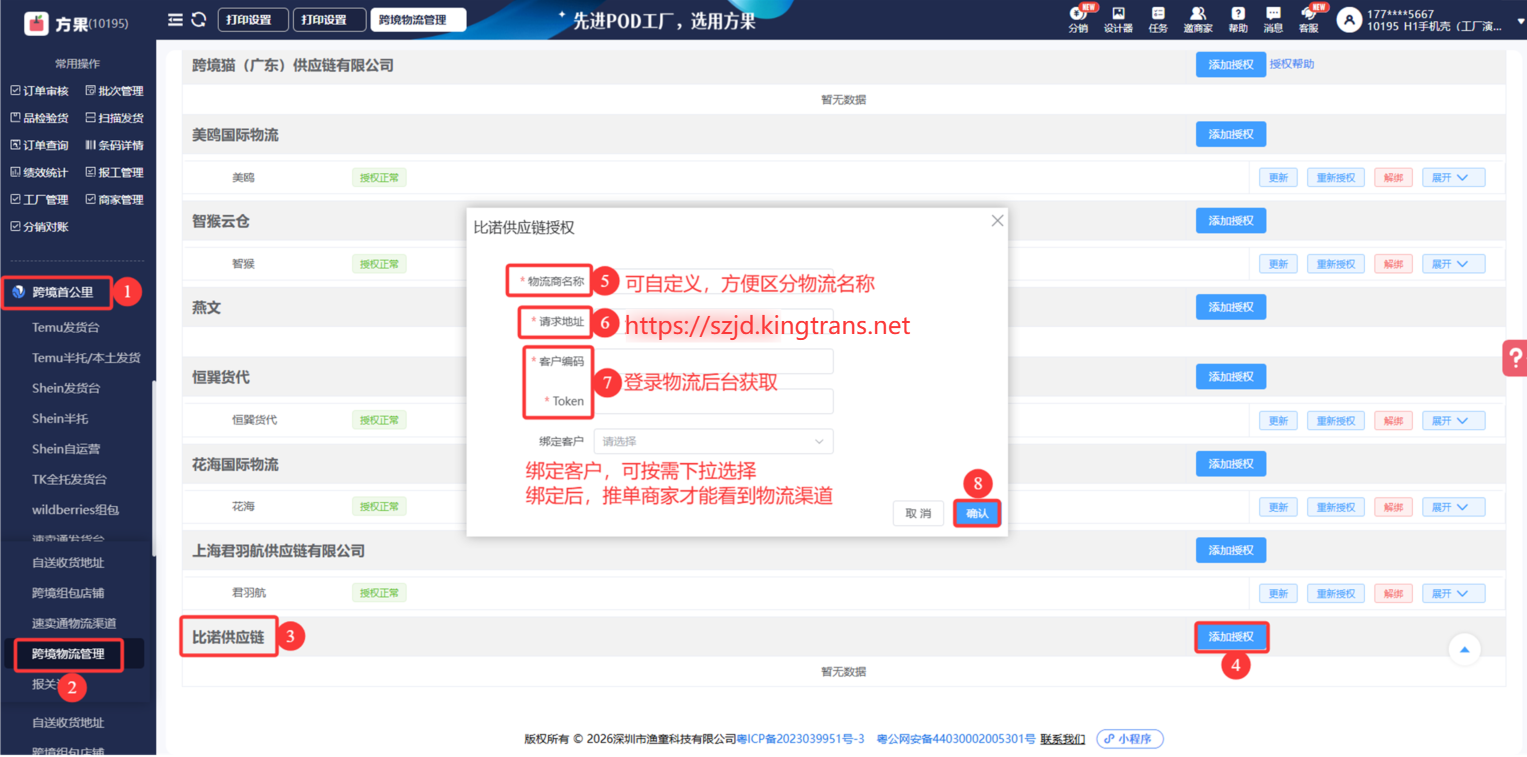Close the 比诺供应链授权 dialog with X
1527x757 pixels.
[997, 221]
